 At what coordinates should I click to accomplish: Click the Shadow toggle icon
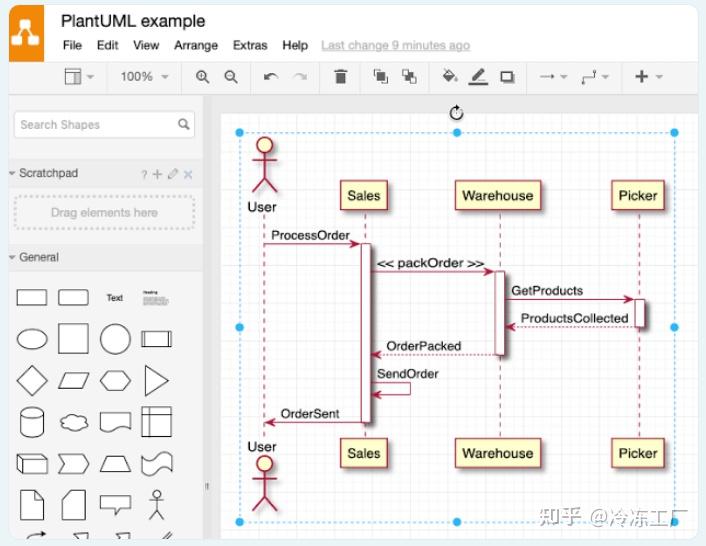point(507,77)
